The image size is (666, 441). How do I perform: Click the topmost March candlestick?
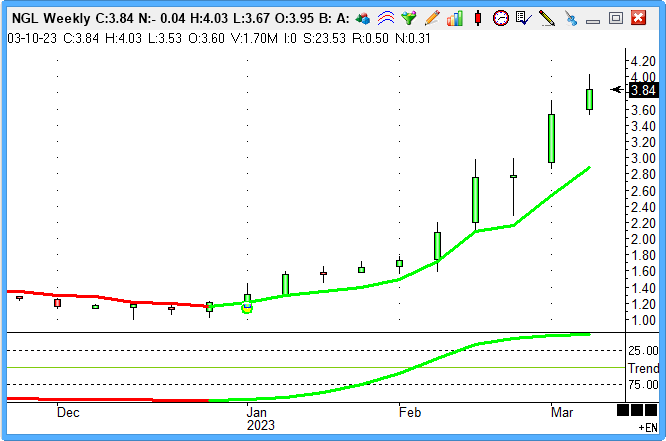590,99
